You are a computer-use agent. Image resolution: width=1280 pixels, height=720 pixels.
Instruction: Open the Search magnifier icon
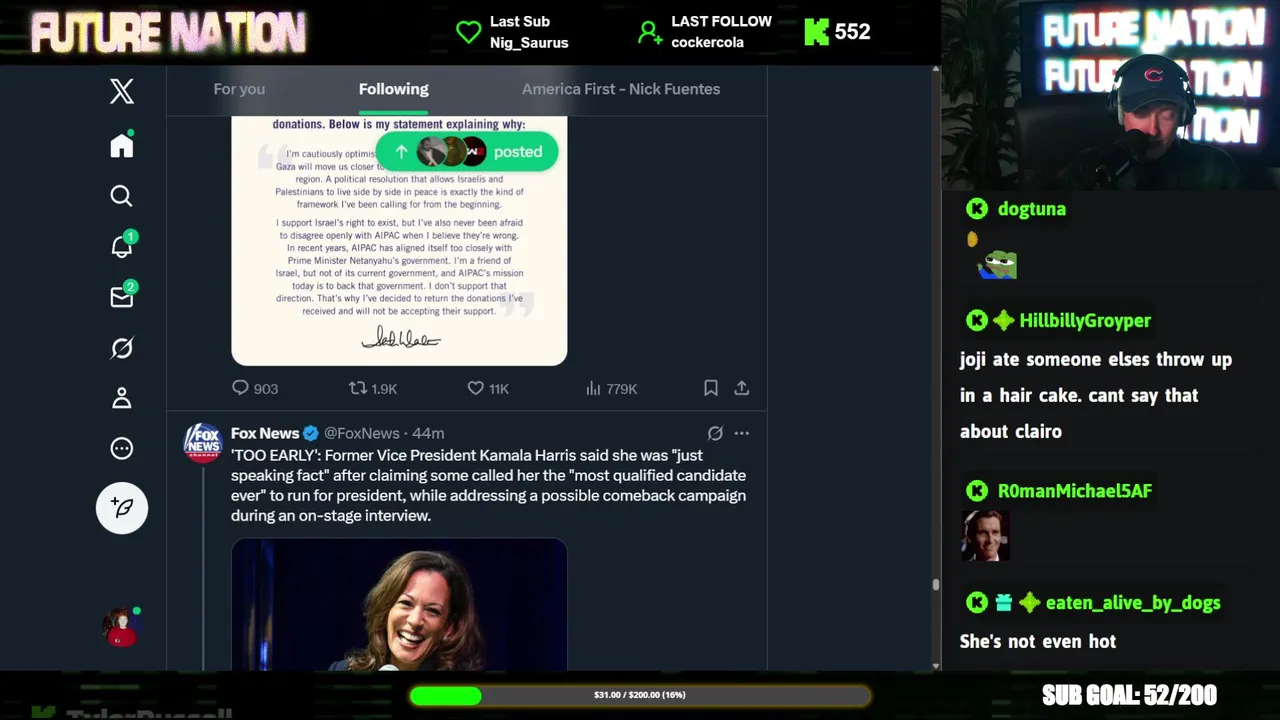tap(122, 196)
